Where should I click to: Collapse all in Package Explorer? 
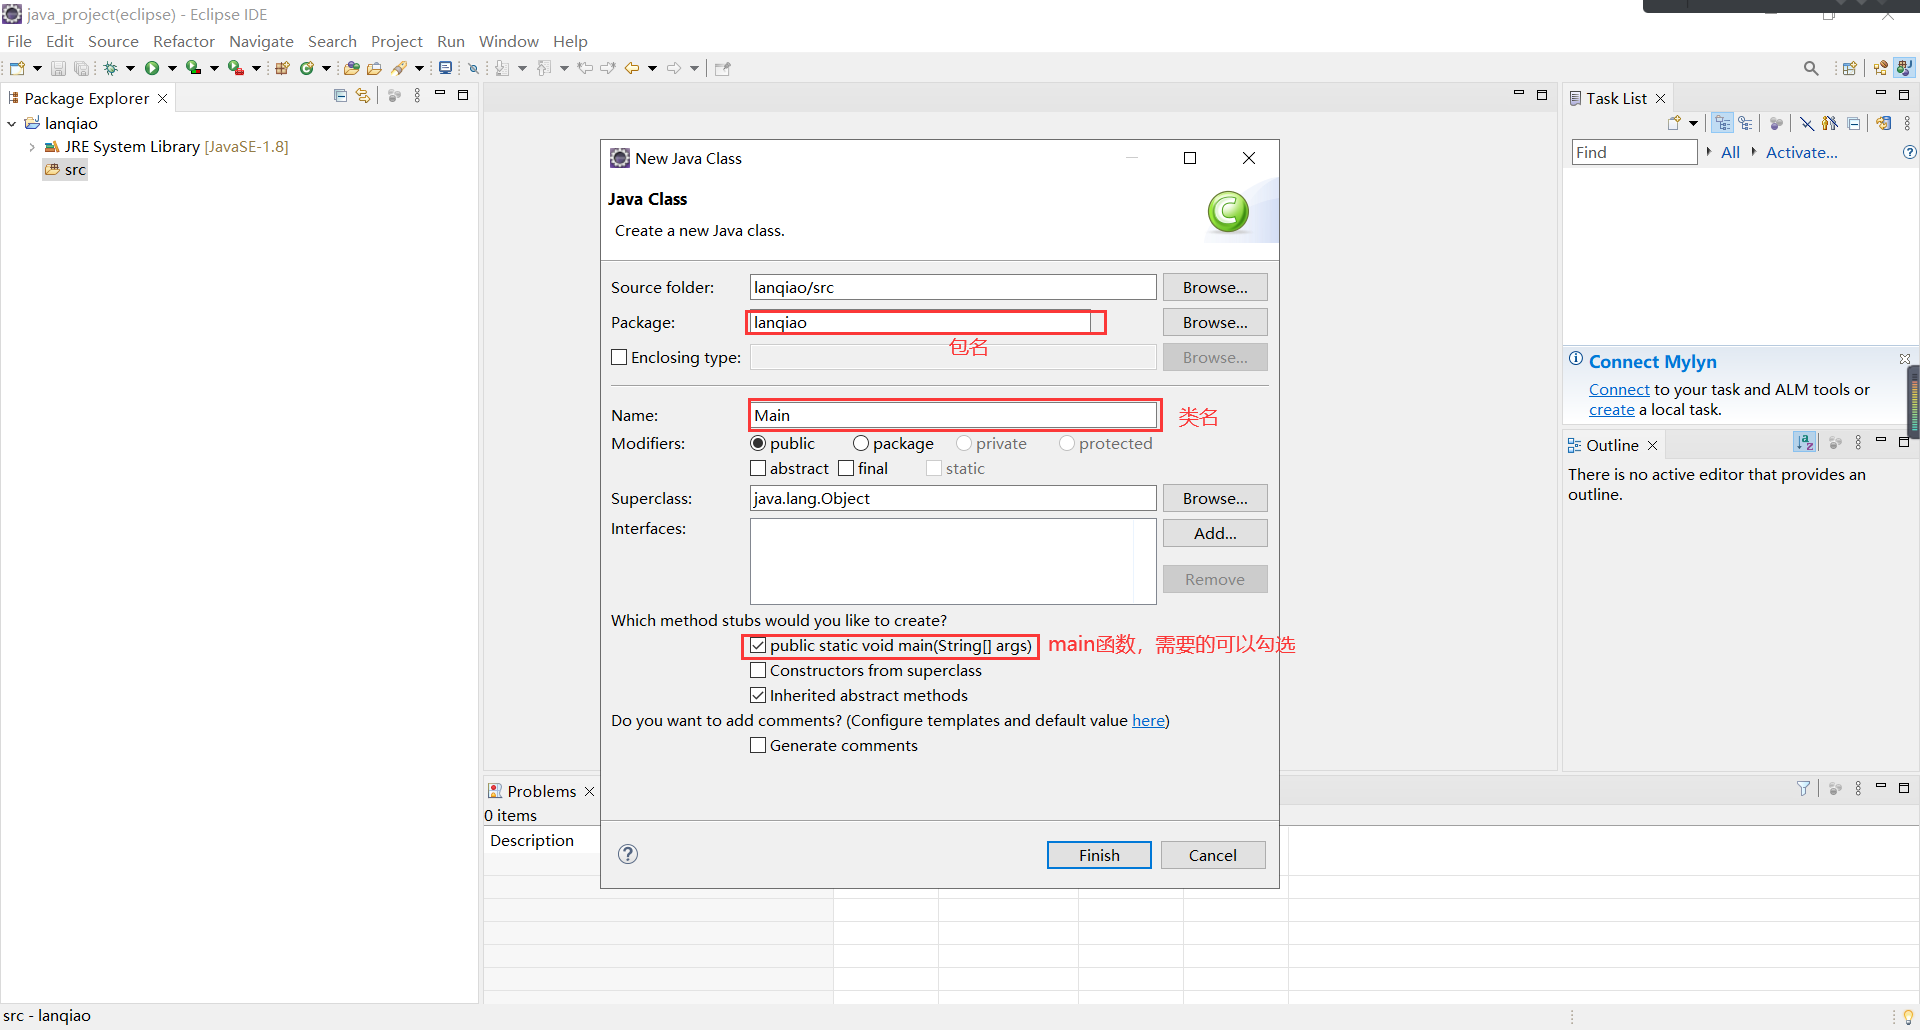(340, 95)
